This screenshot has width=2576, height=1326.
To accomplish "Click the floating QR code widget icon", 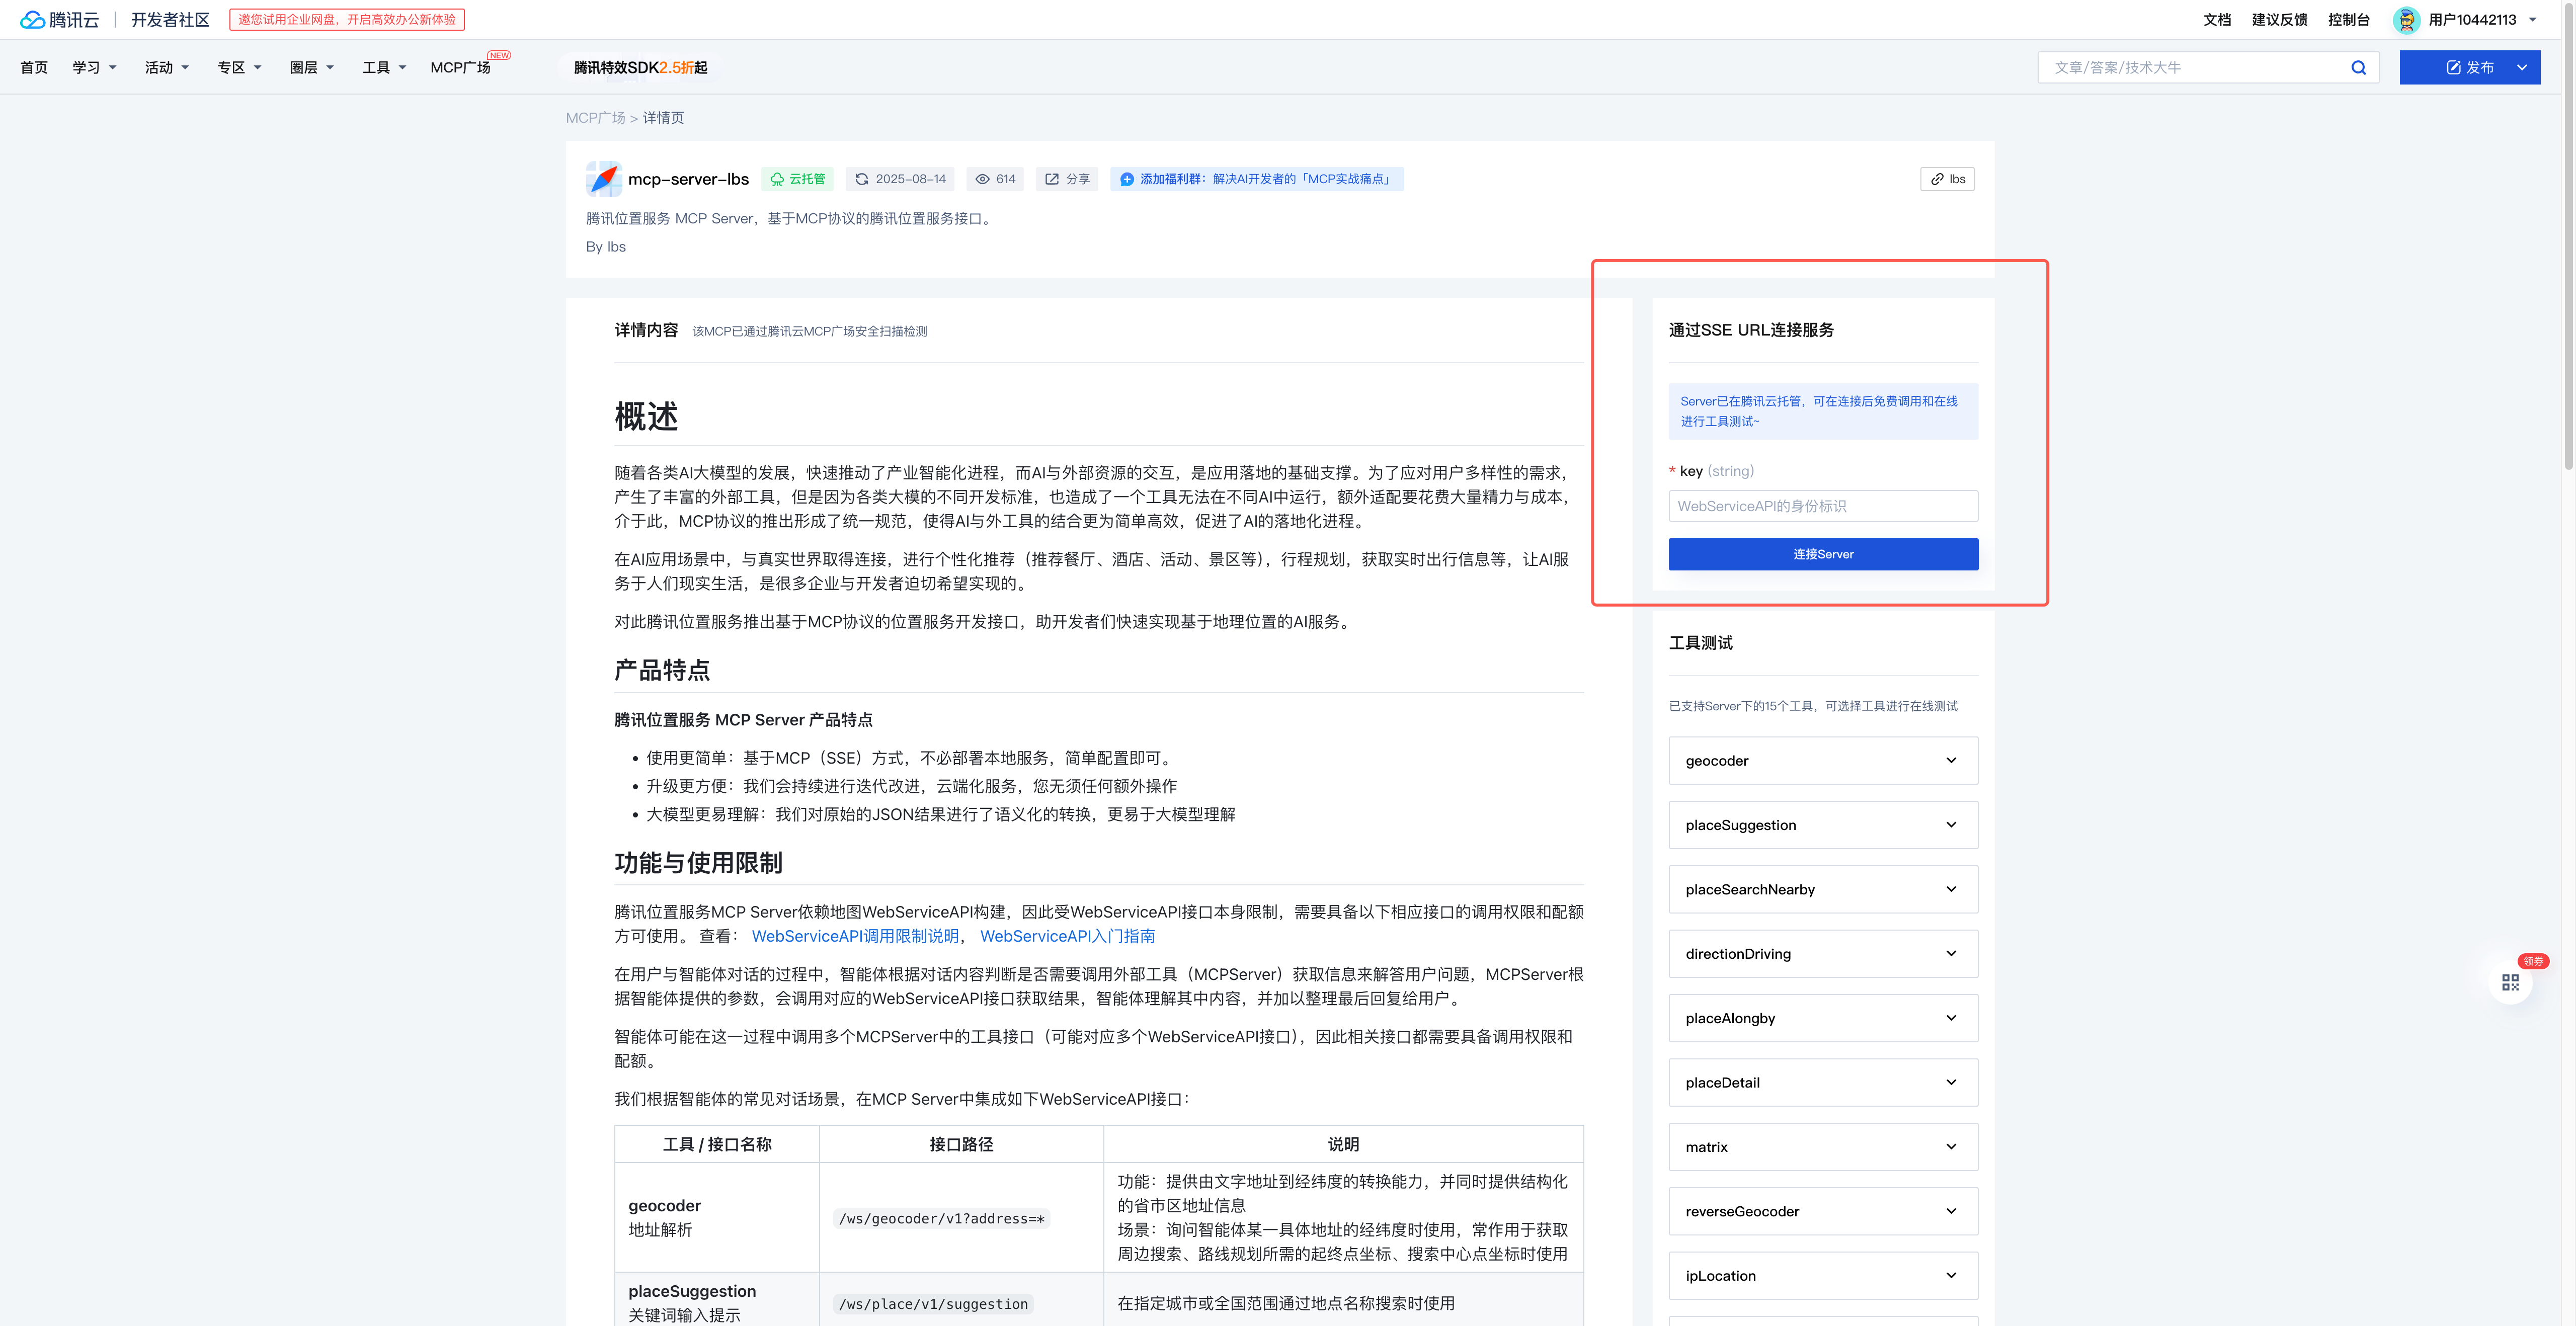I will point(2511,981).
